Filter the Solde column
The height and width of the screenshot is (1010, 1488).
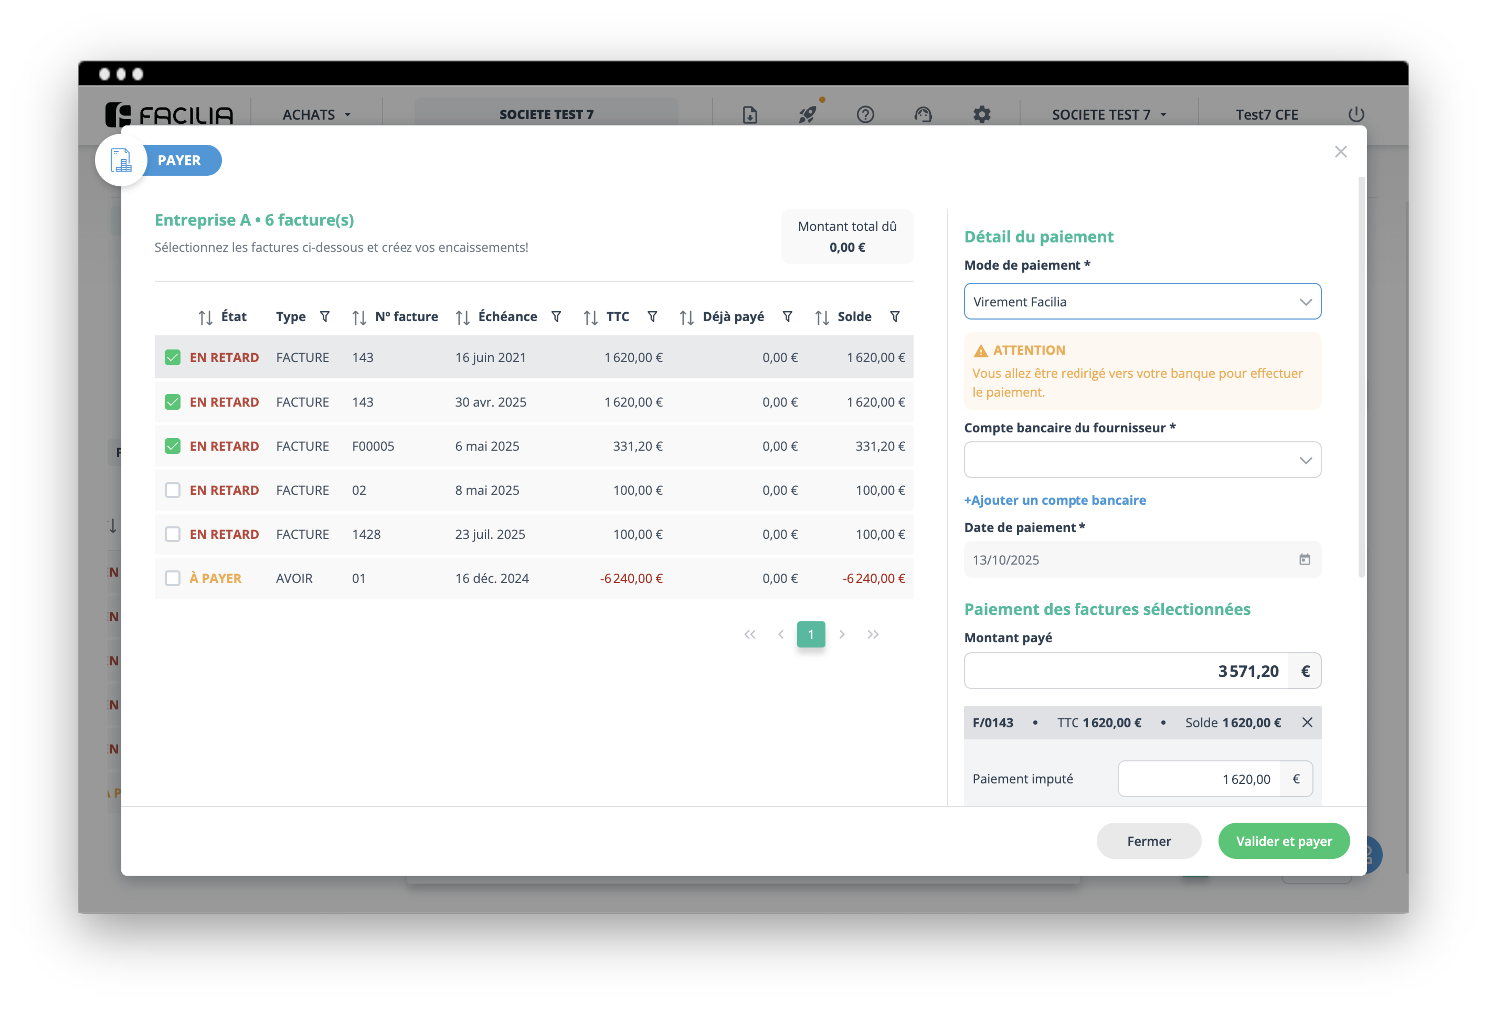click(x=895, y=317)
